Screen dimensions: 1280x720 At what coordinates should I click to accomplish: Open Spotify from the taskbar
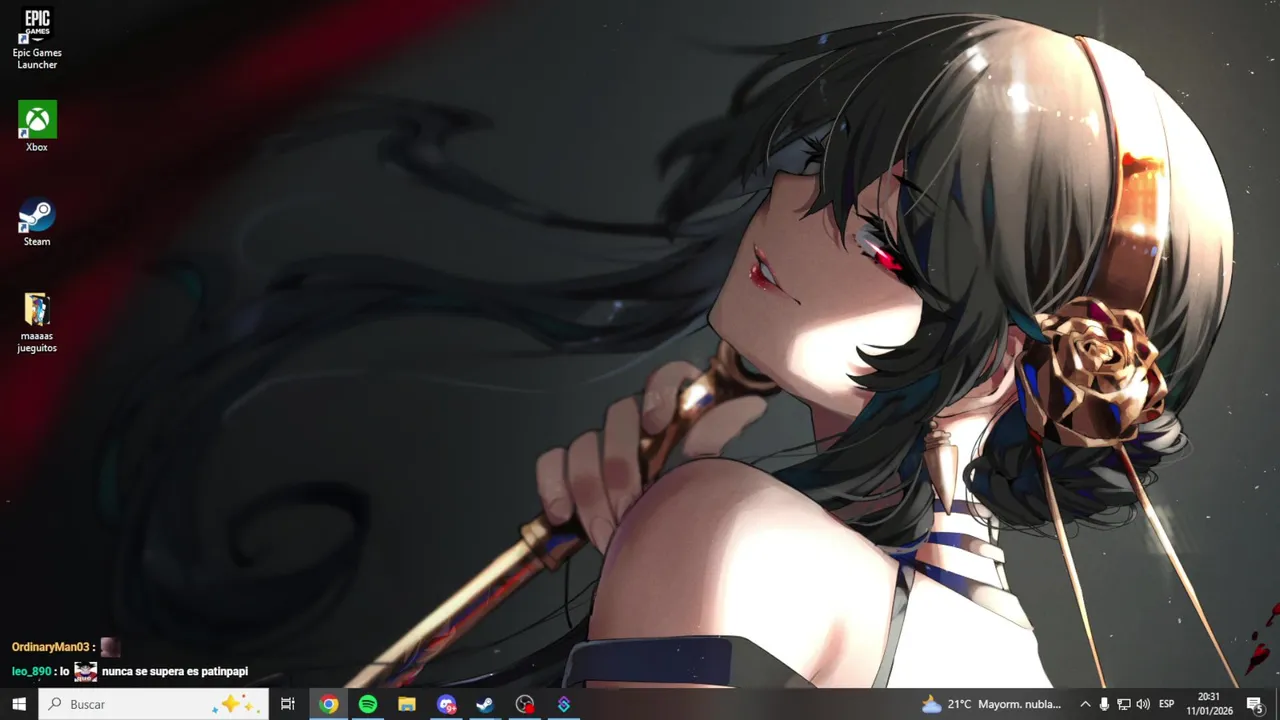[x=368, y=704]
